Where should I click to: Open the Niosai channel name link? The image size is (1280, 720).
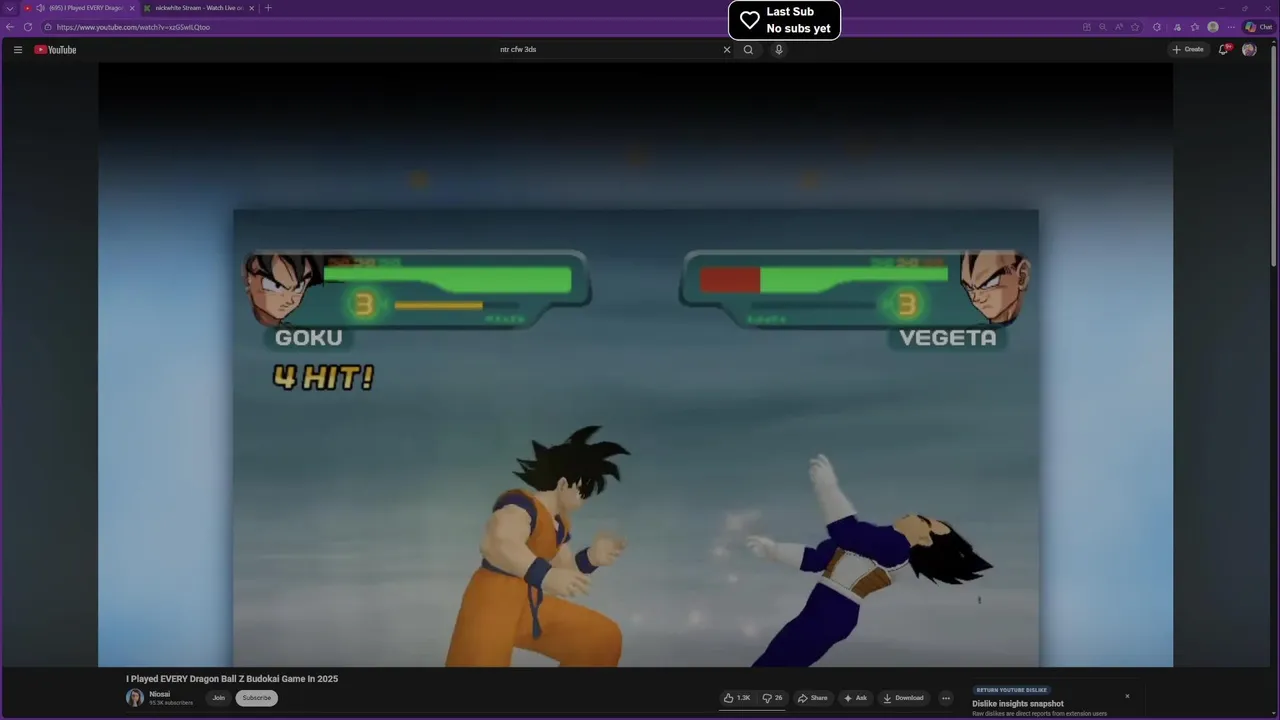coord(160,694)
